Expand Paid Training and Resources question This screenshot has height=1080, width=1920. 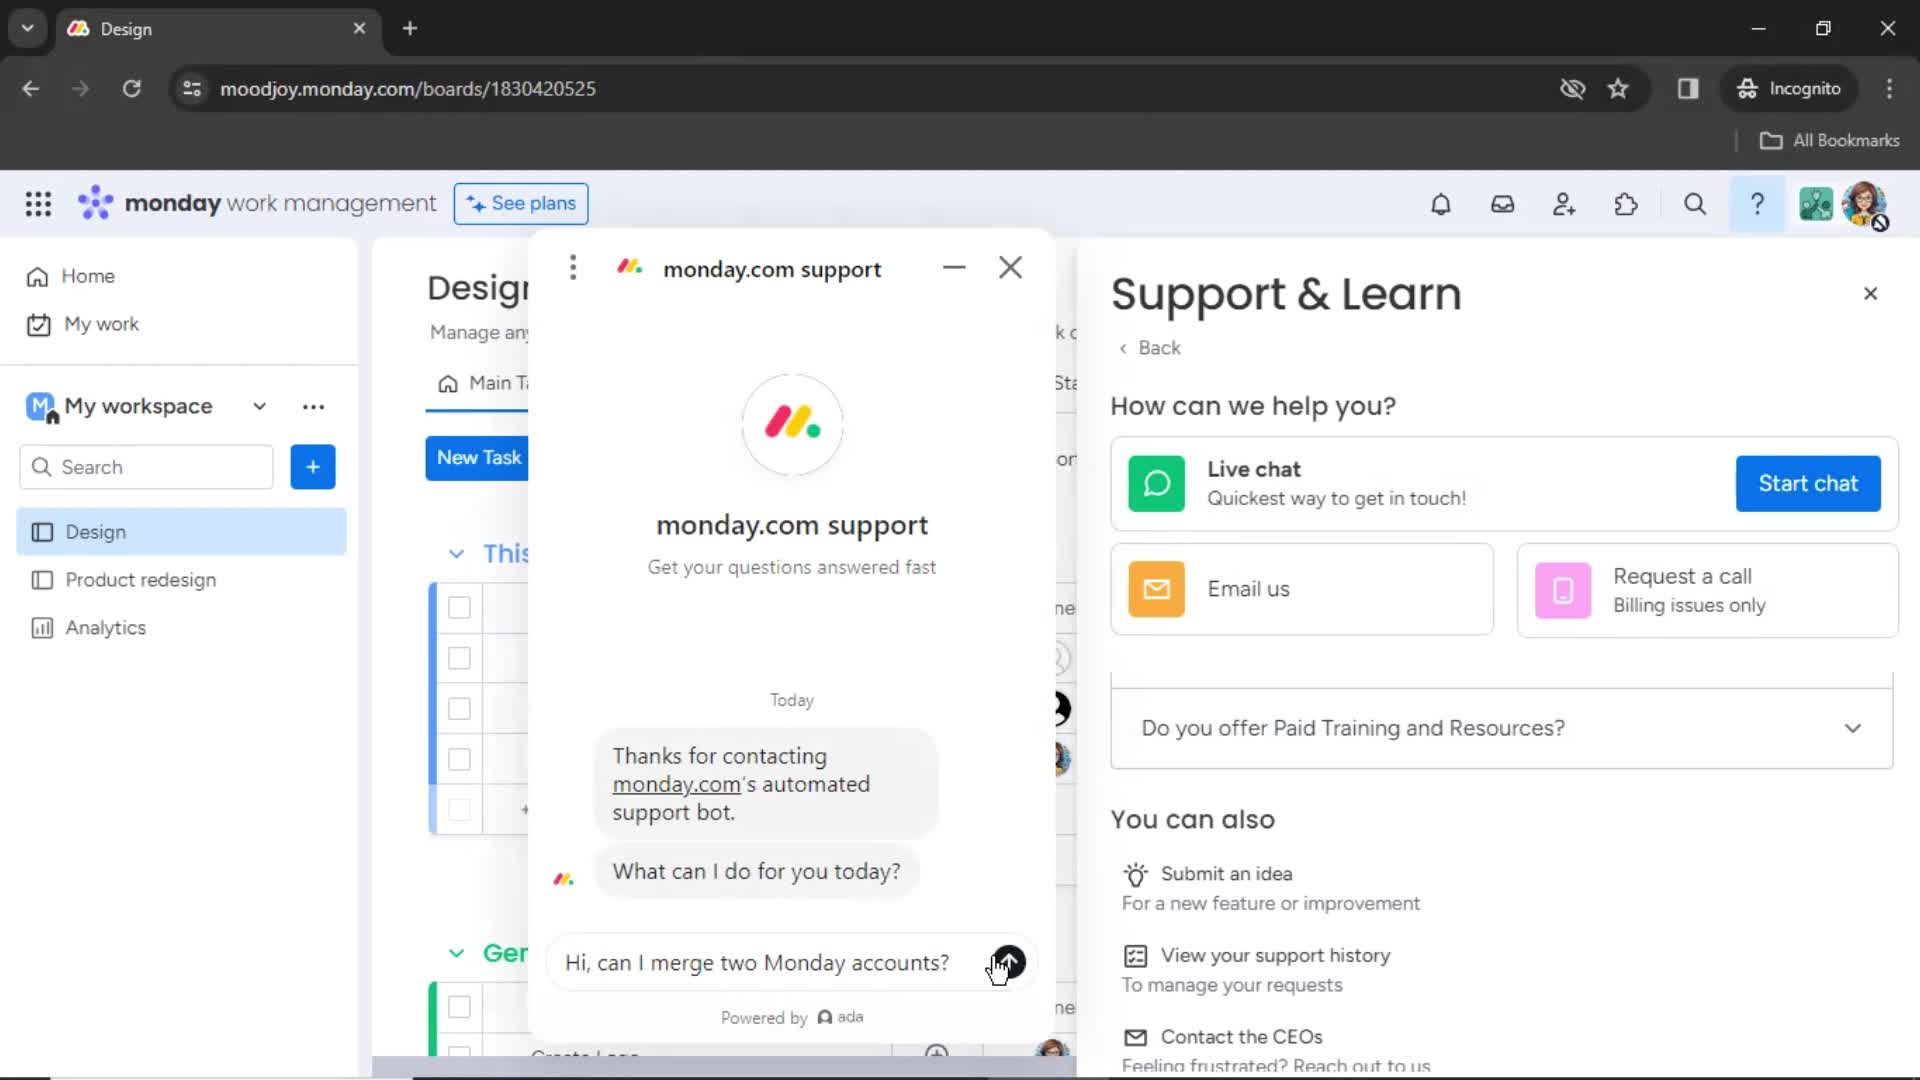1501,728
